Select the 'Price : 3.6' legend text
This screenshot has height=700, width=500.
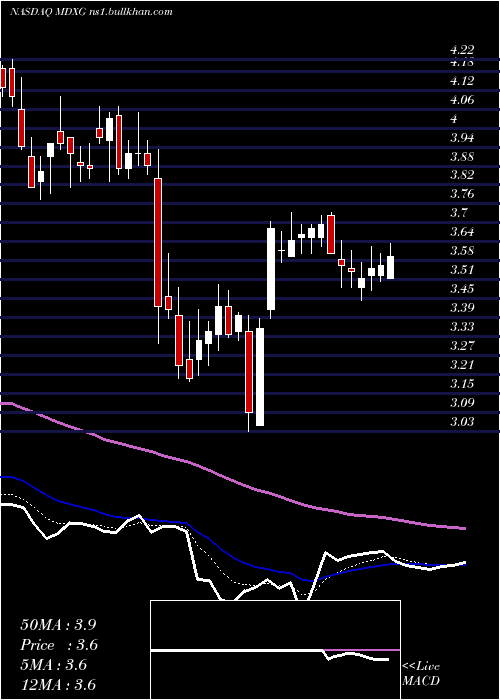(x=59, y=645)
